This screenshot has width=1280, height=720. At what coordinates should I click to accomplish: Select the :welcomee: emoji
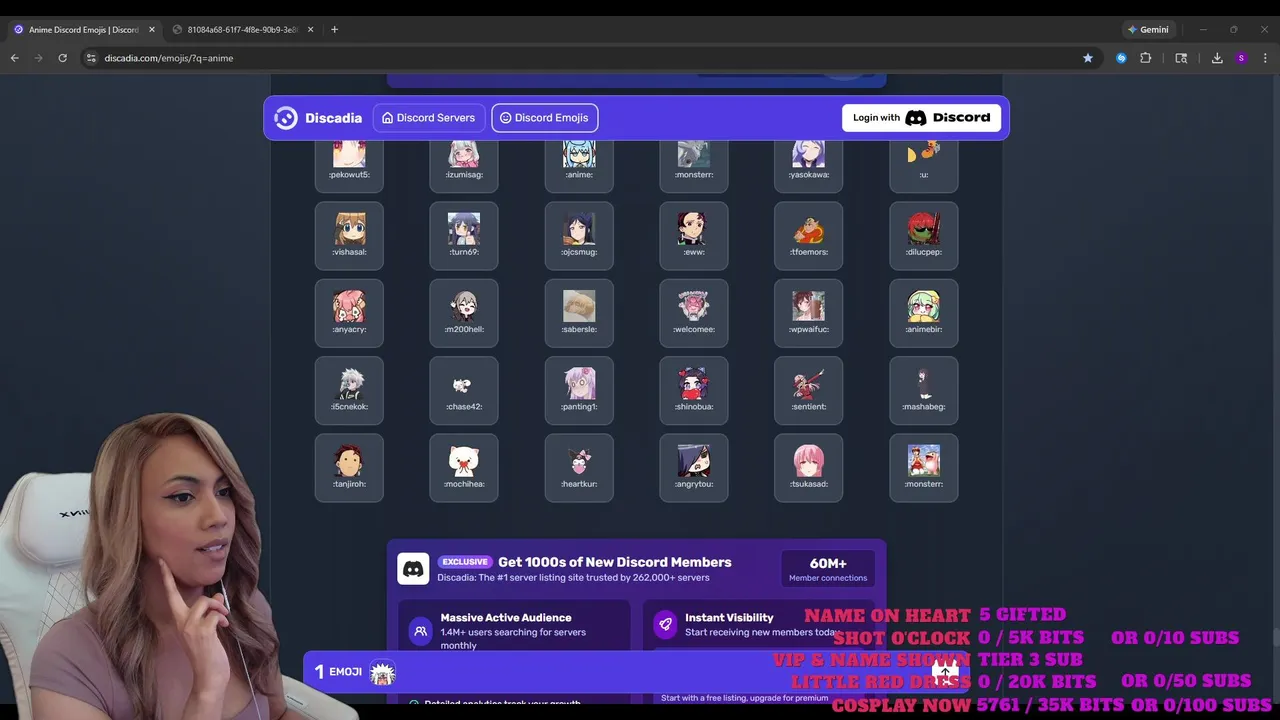pyautogui.click(x=694, y=313)
